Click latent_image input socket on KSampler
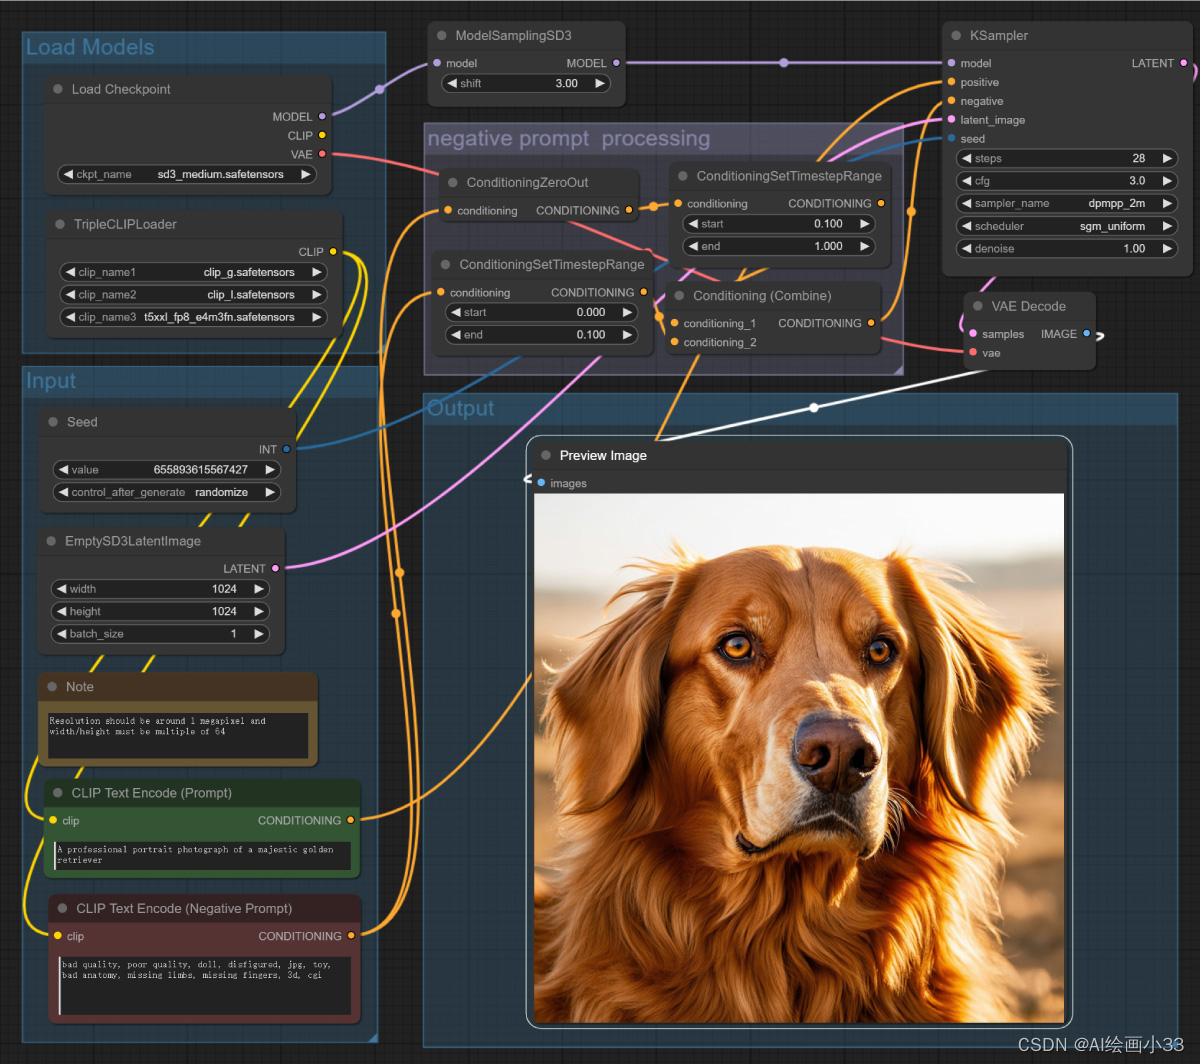This screenshot has height=1064, width=1200. click(951, 120)
